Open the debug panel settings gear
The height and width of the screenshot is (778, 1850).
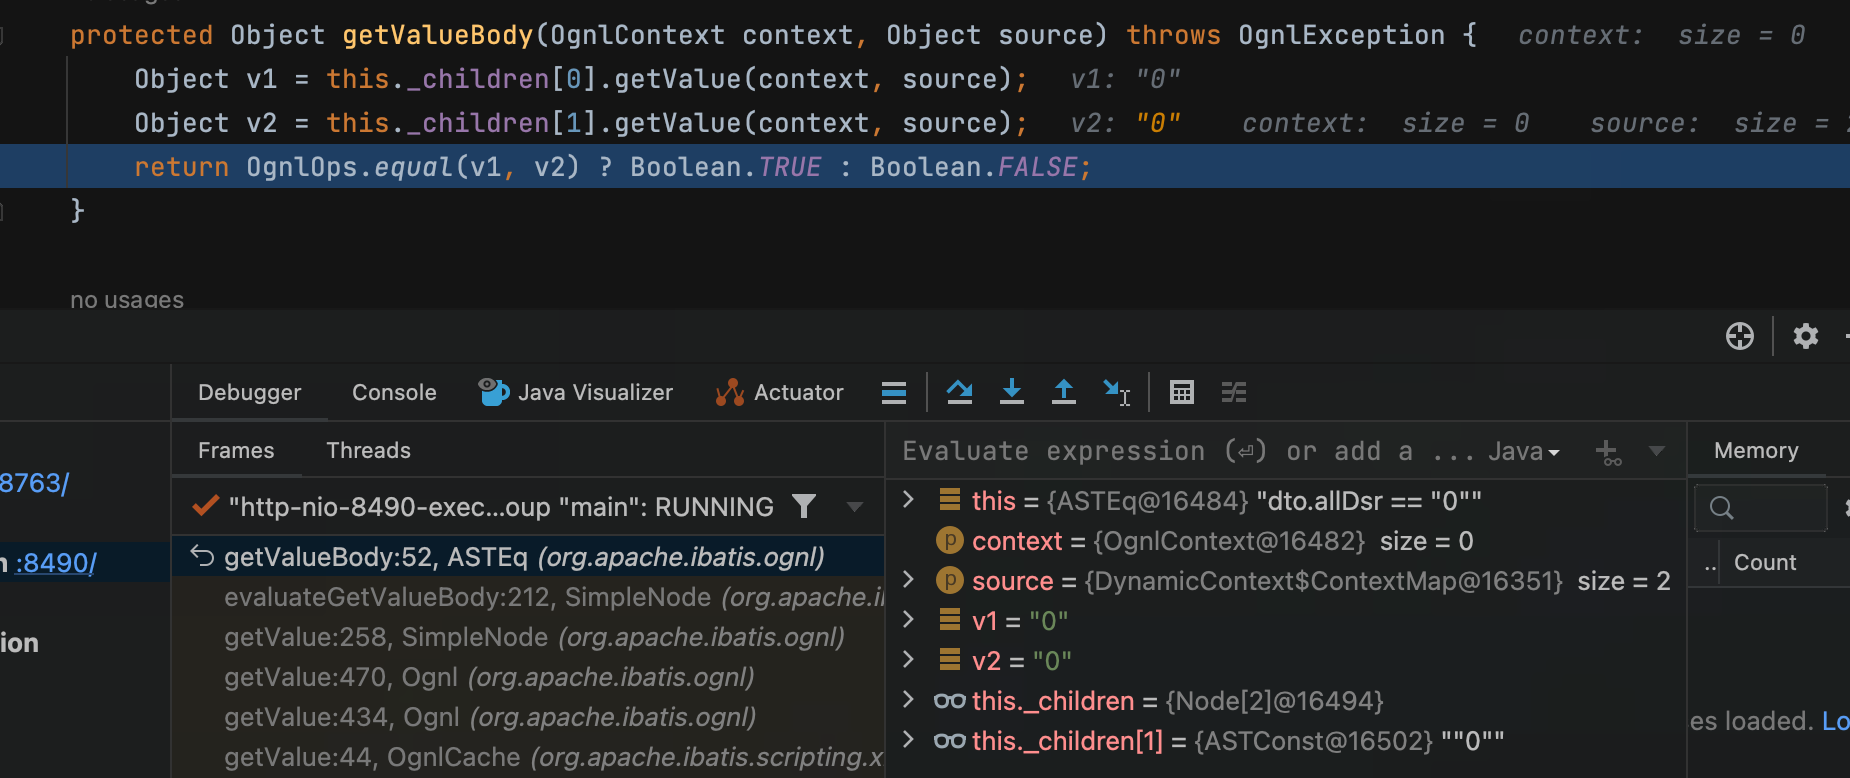click(x=1806, y=336)
